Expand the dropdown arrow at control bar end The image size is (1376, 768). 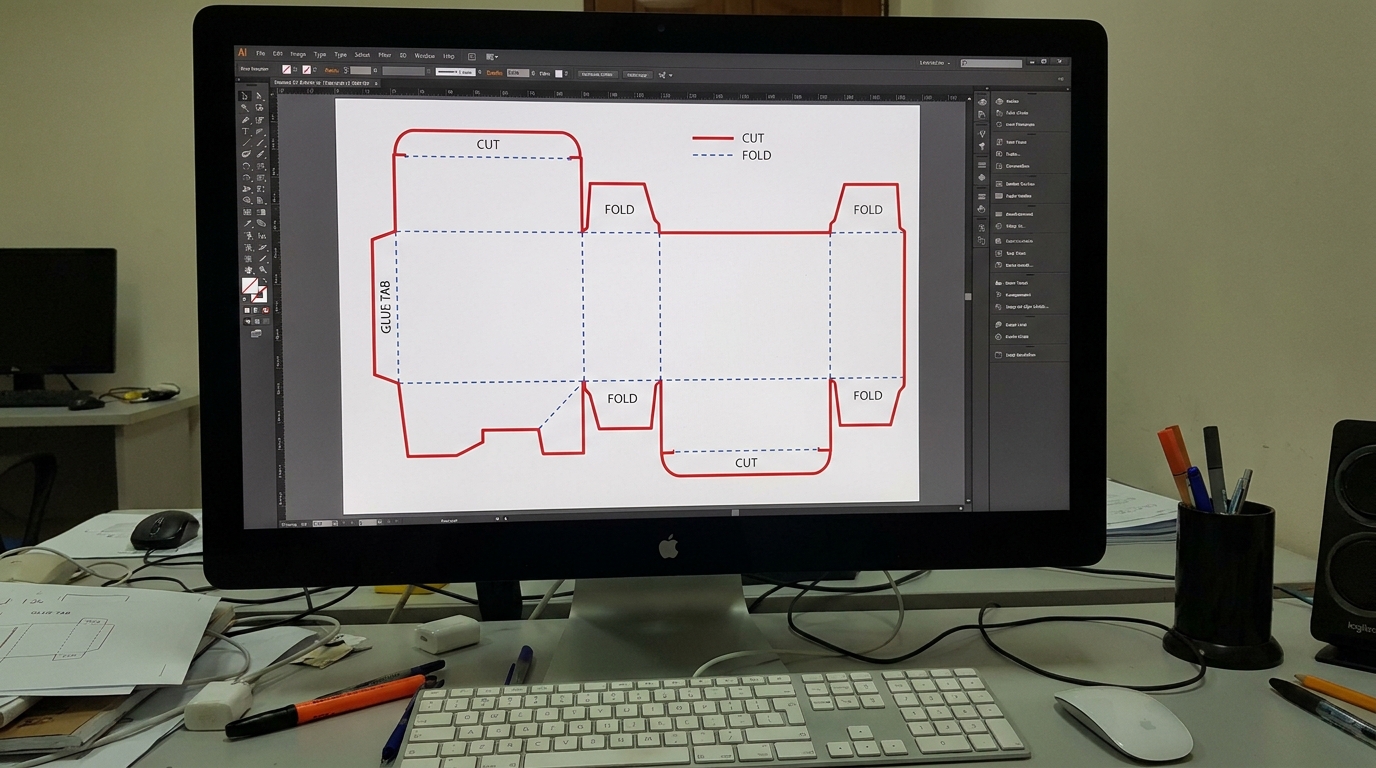(670, 75)
